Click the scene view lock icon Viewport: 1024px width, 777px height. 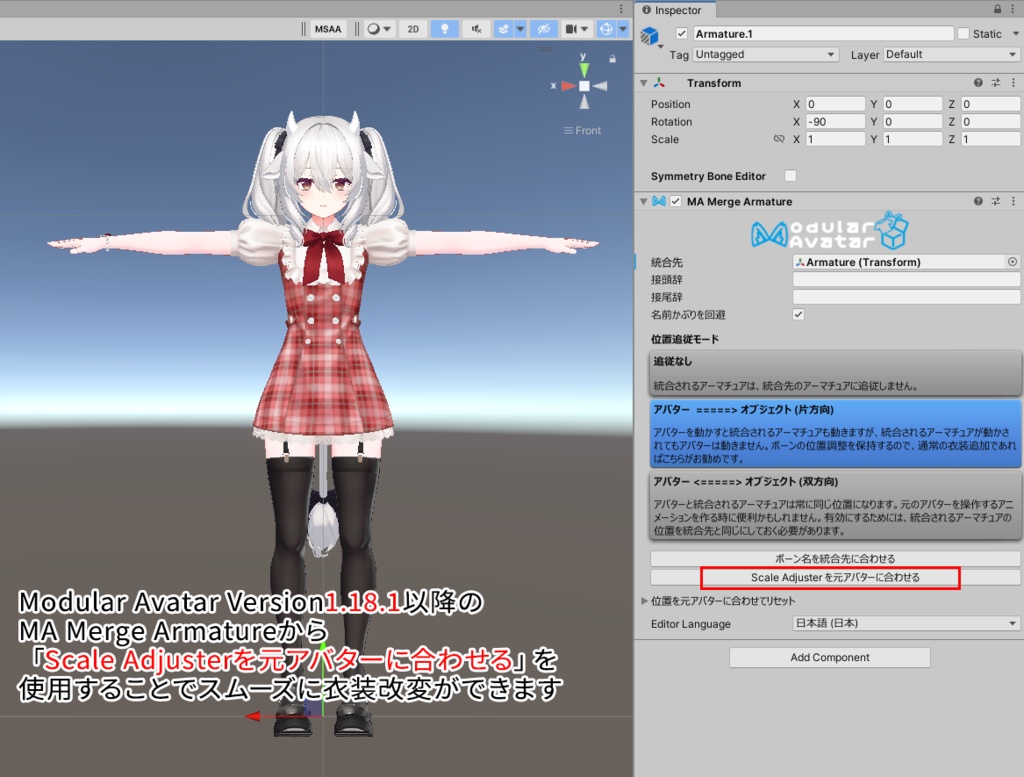[x=613, y=59]
